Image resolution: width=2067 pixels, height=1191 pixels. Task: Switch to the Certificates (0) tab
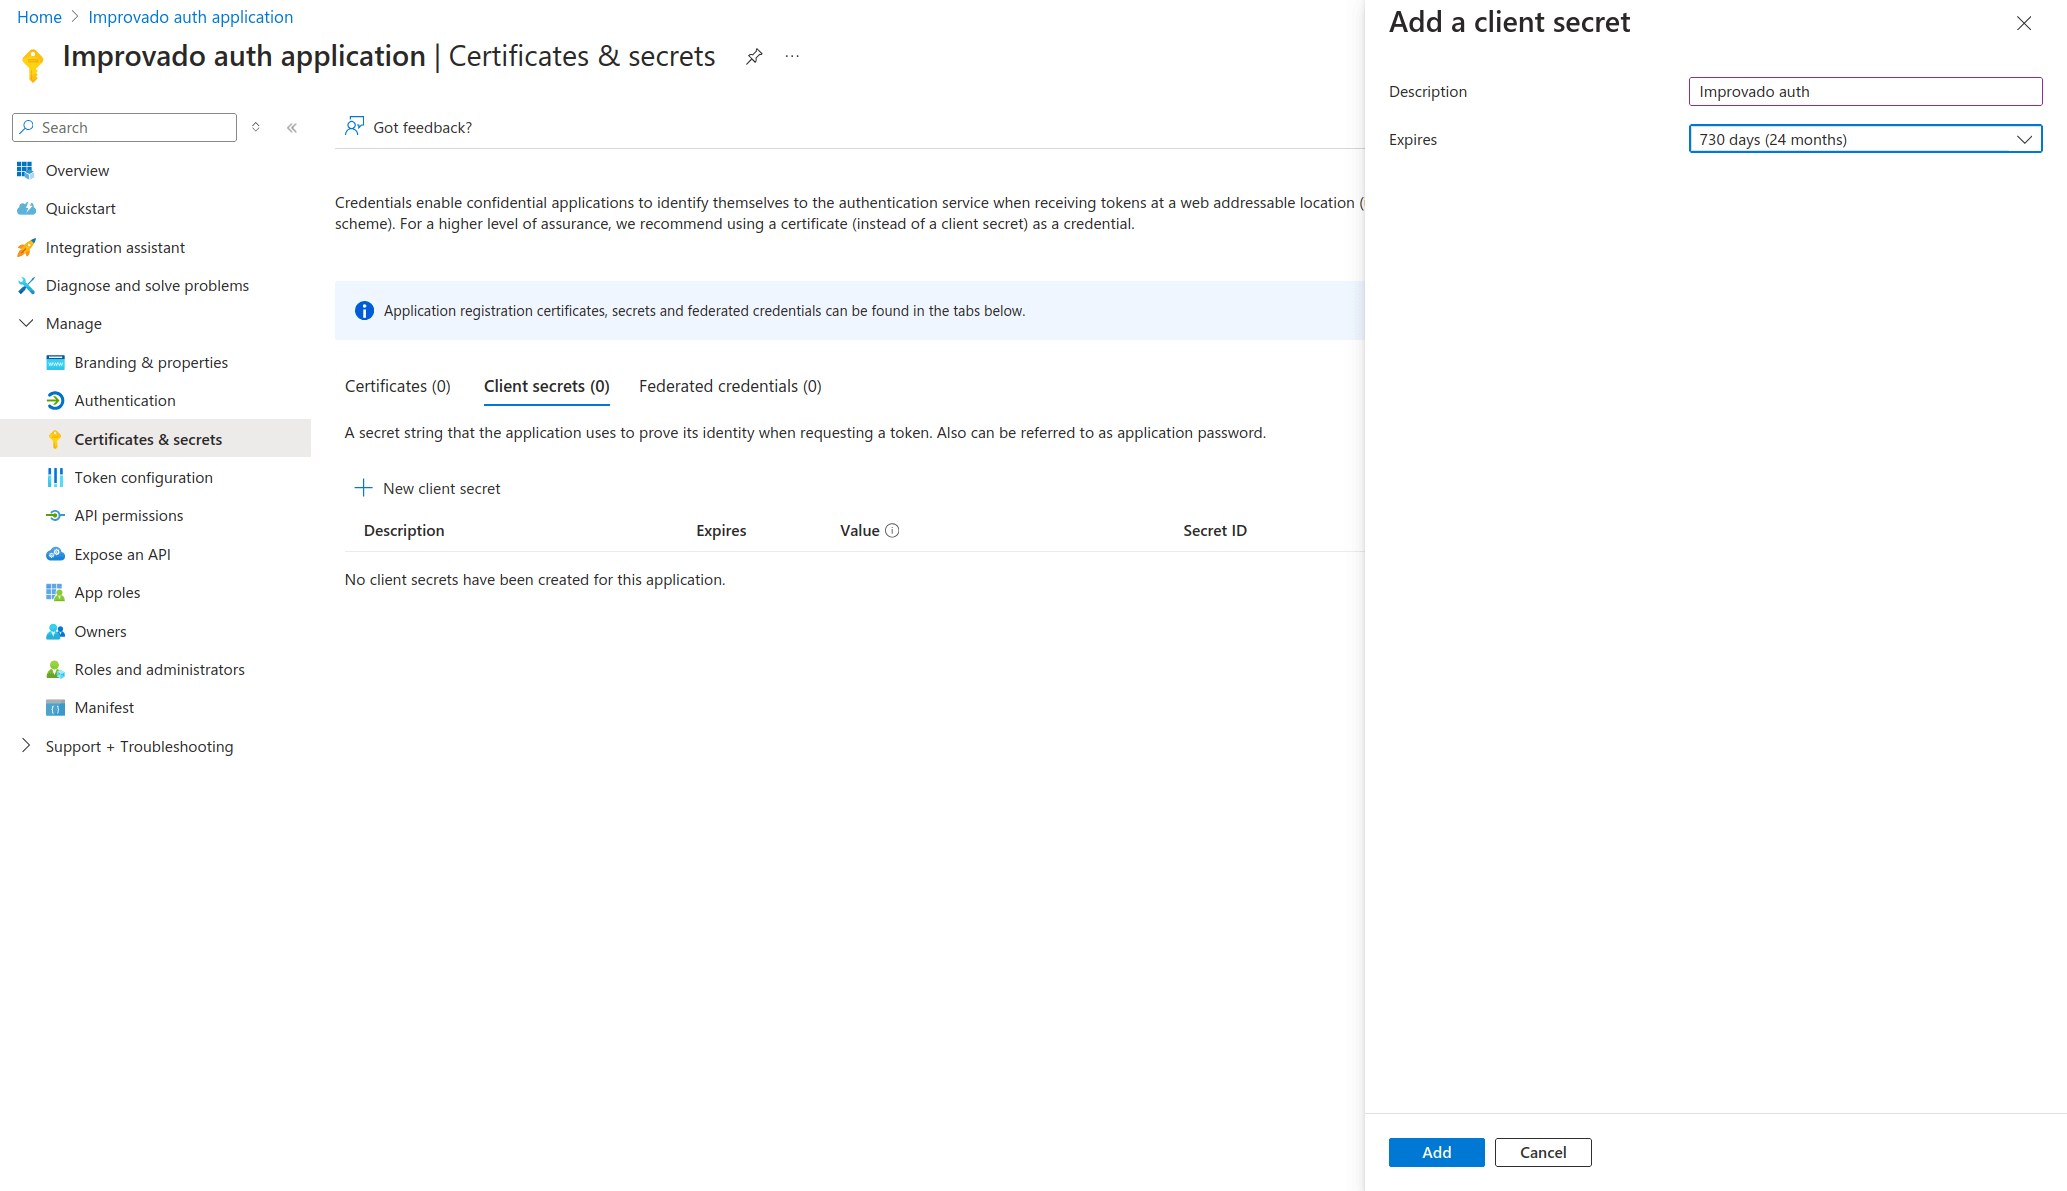pos(398,386)
